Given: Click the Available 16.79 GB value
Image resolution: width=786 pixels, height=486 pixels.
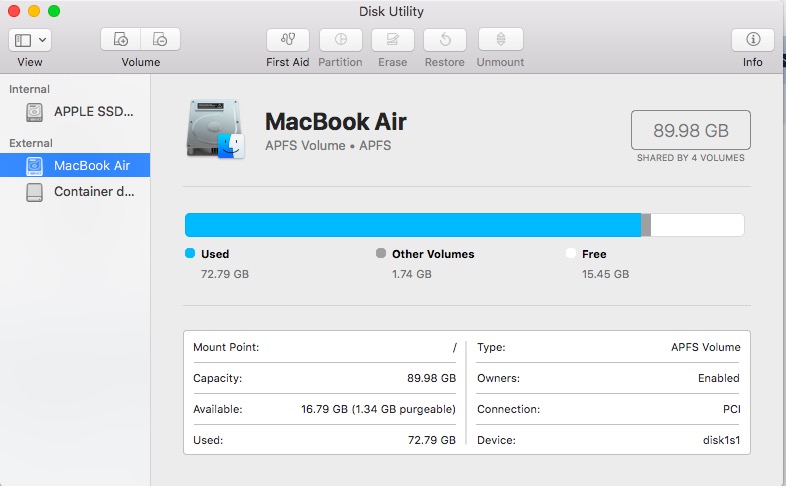Looking at the screenshot, I should [x=378, y=409].
